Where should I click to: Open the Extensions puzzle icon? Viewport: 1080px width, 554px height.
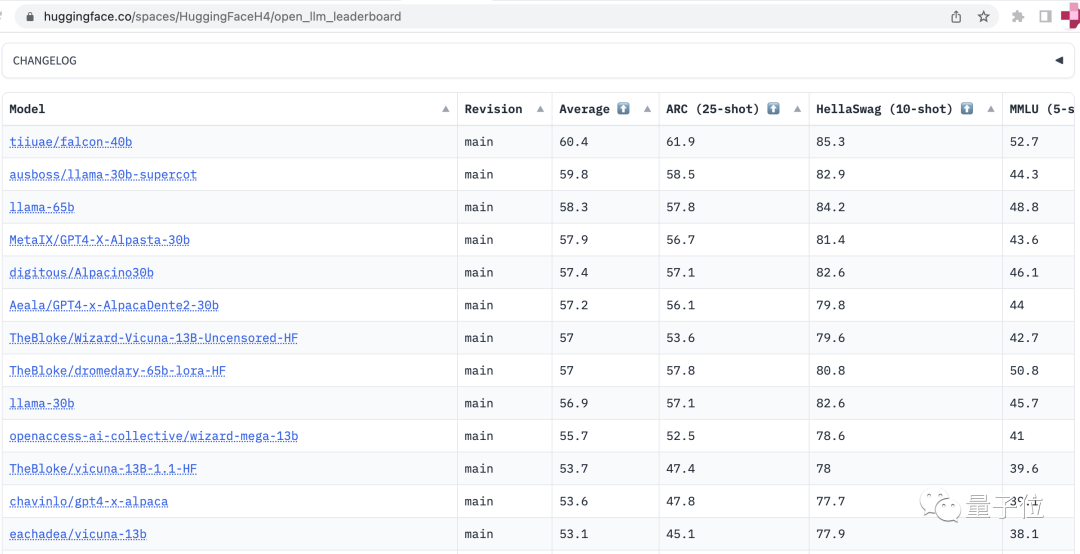point(1018,17)
